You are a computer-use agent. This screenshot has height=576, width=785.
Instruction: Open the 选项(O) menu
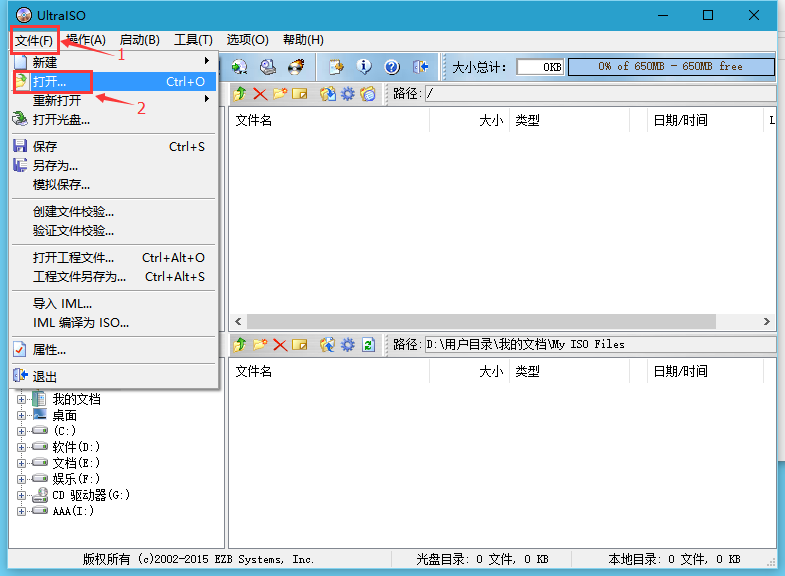tap(247, 40)
